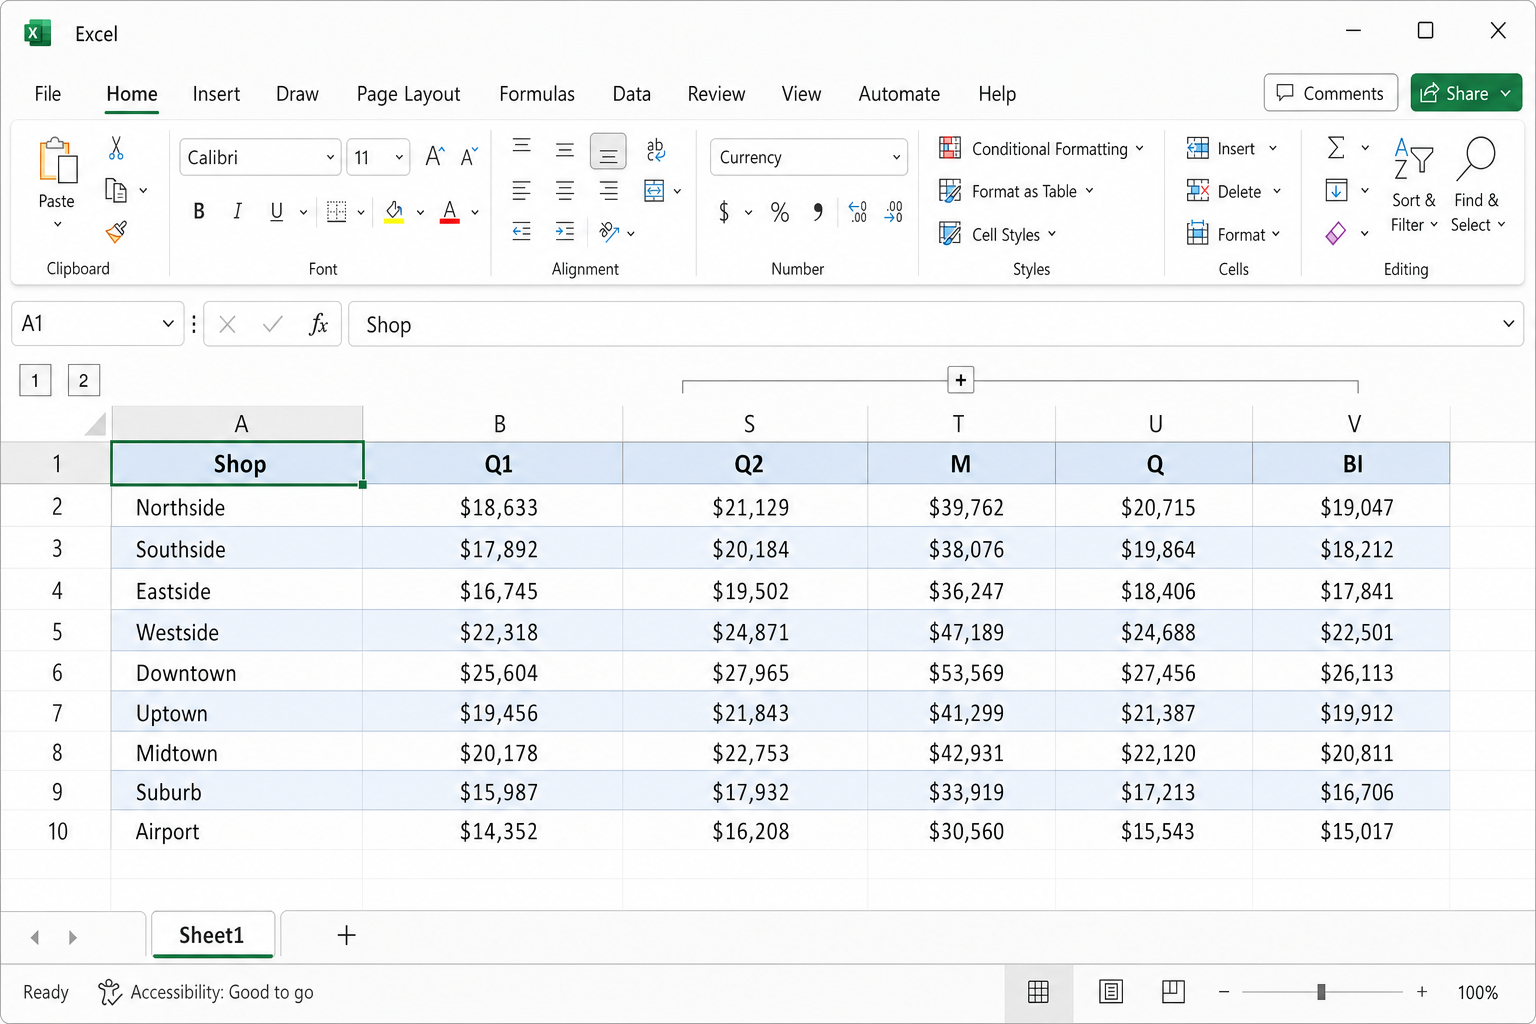
Task: Open the Formulas tab
Action: pyautogui.click(x=537, y=94)
